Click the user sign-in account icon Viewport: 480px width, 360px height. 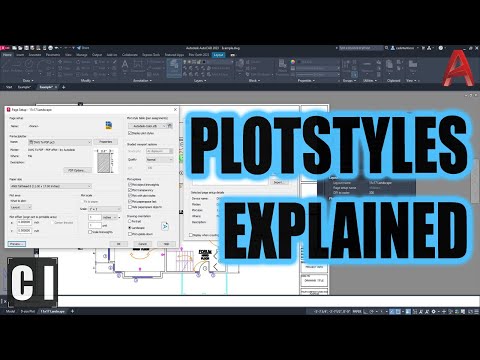393,48
